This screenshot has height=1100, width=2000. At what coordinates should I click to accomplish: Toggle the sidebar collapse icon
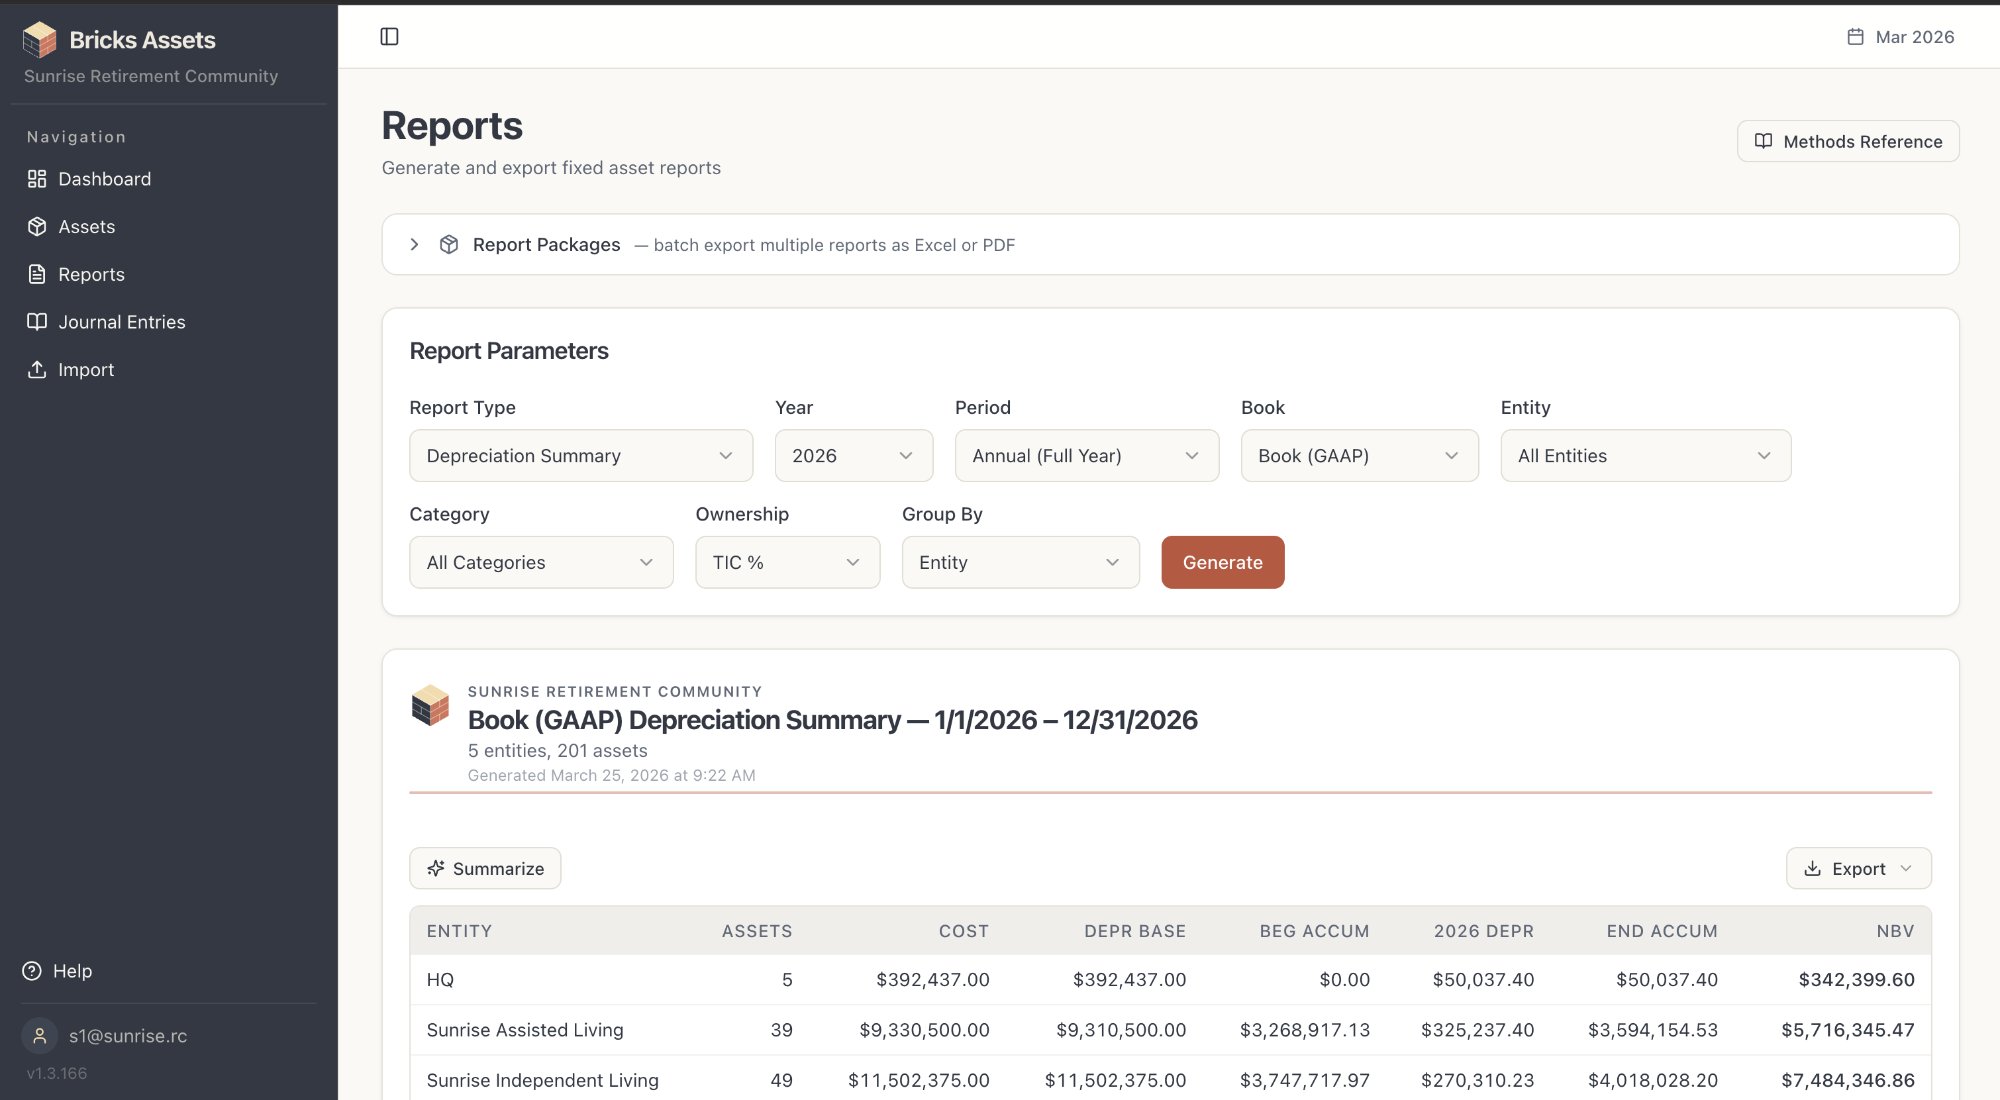(x=390, y=36)
